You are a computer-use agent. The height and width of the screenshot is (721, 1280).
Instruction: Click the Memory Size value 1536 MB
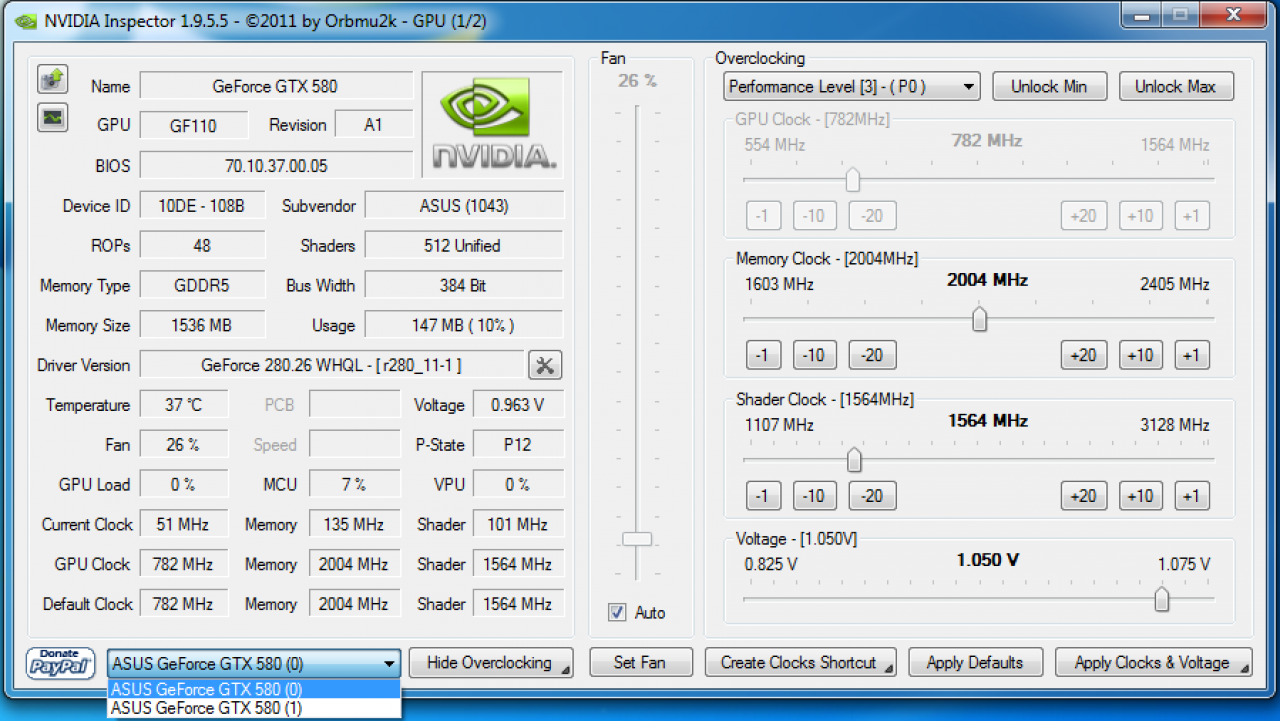(x=202, y=325)
